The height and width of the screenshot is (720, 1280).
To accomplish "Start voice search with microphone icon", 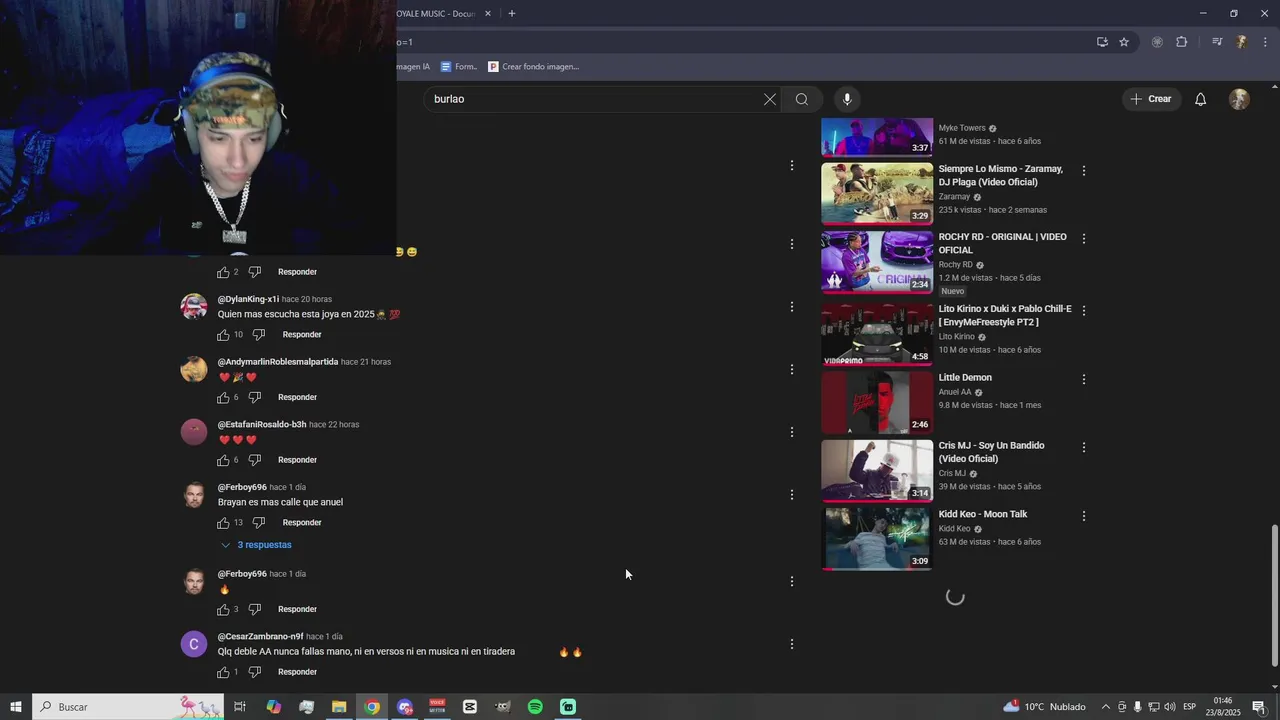I will (x=847, y=99).
